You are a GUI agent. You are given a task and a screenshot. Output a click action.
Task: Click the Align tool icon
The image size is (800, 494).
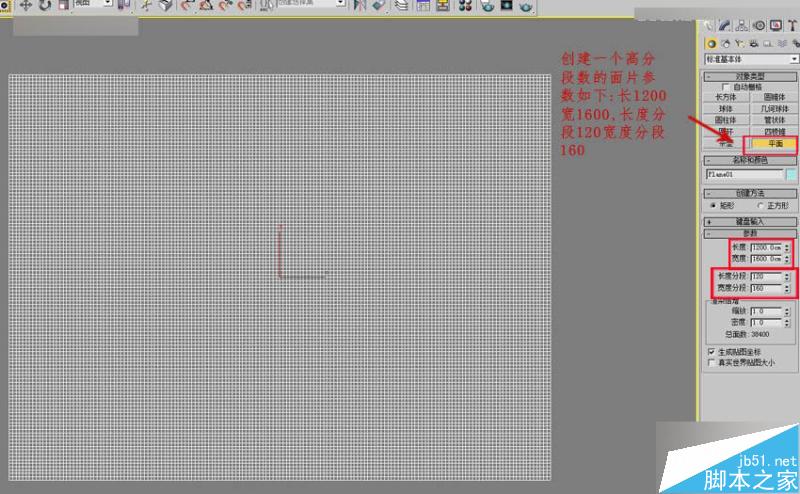tap(379, 6)
